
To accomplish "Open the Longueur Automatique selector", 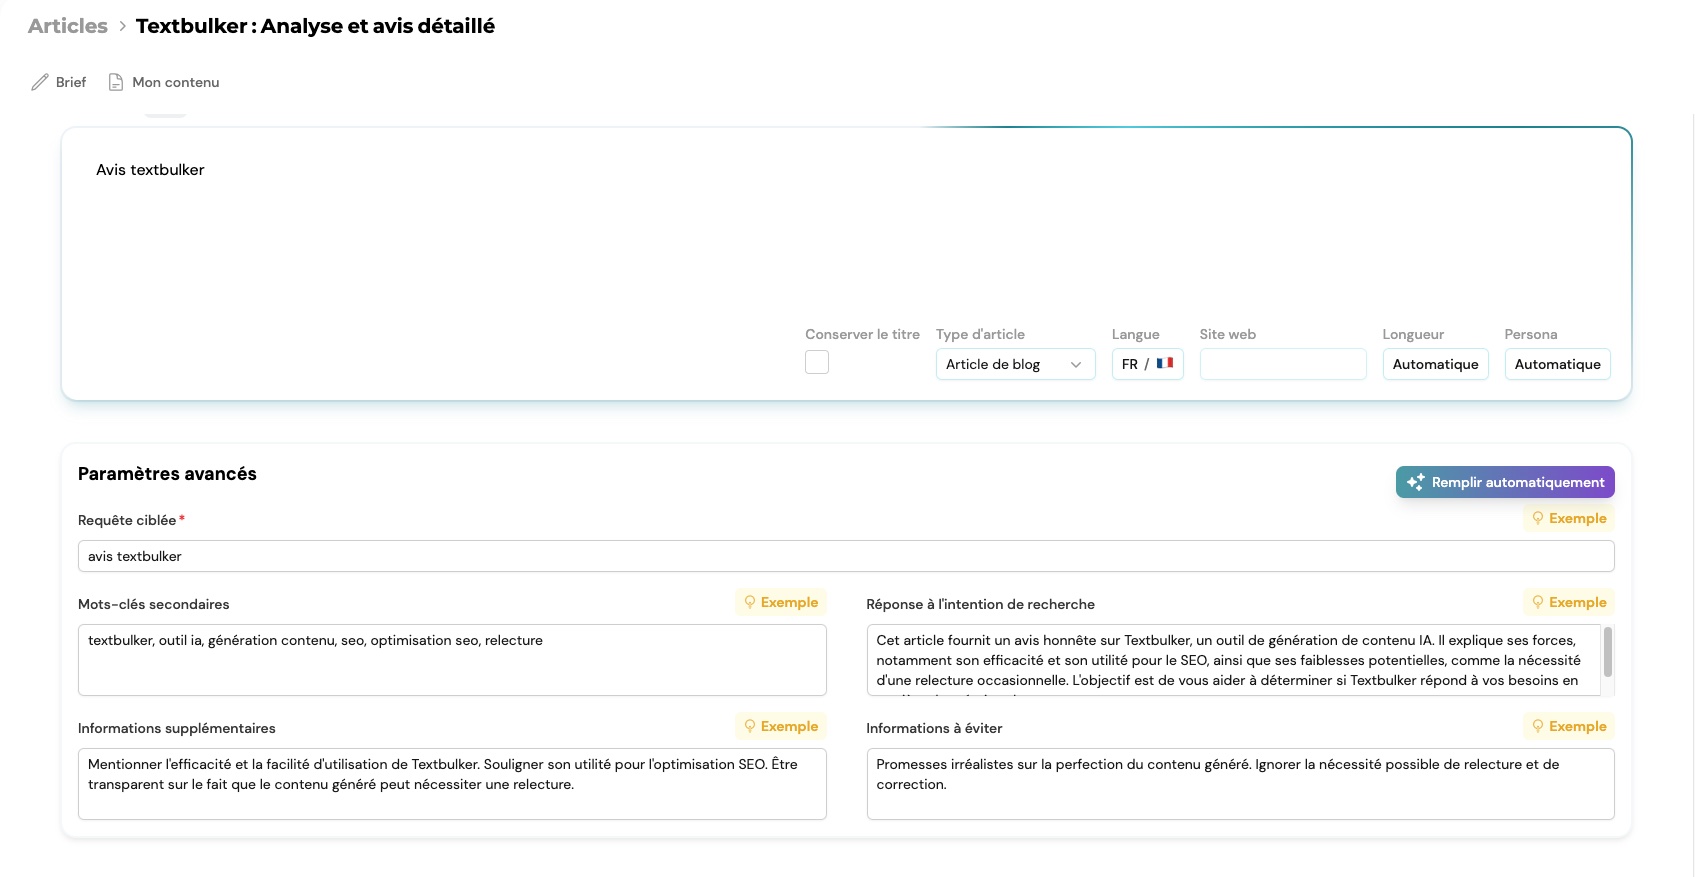I will coord(1435,364).
